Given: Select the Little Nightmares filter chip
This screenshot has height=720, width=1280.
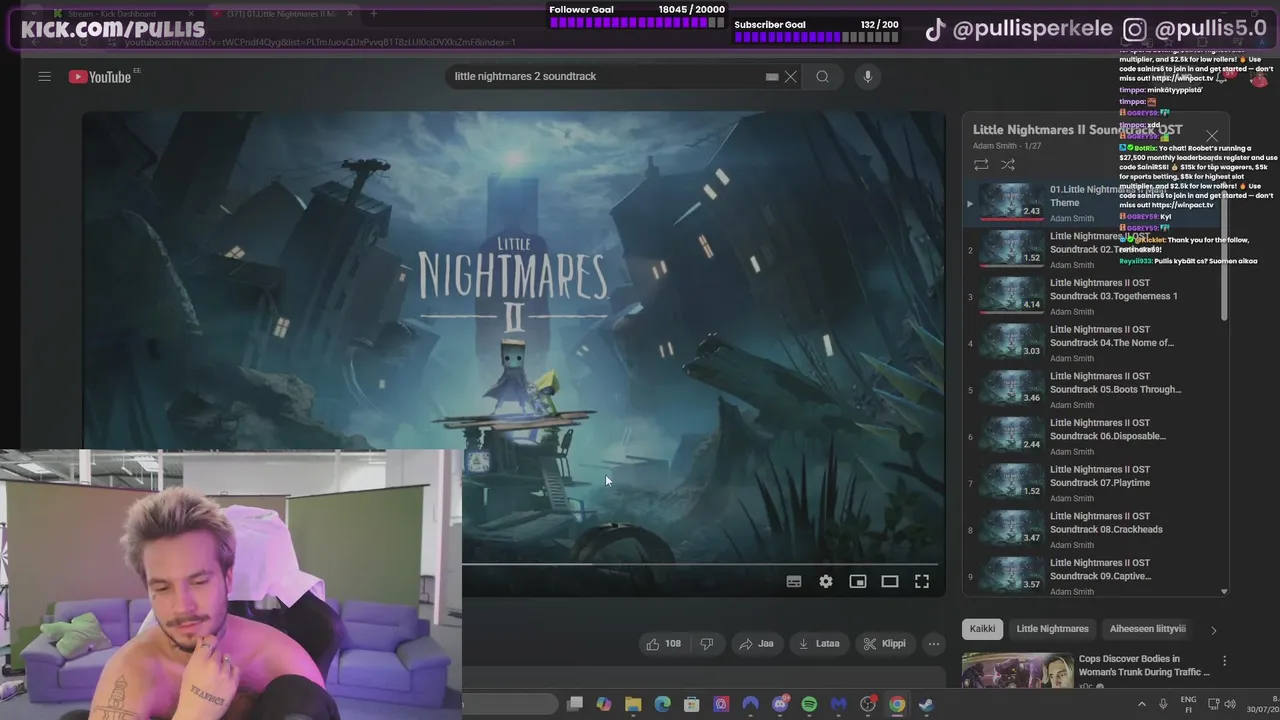Looking at the screenshot, I should 1052,628.
